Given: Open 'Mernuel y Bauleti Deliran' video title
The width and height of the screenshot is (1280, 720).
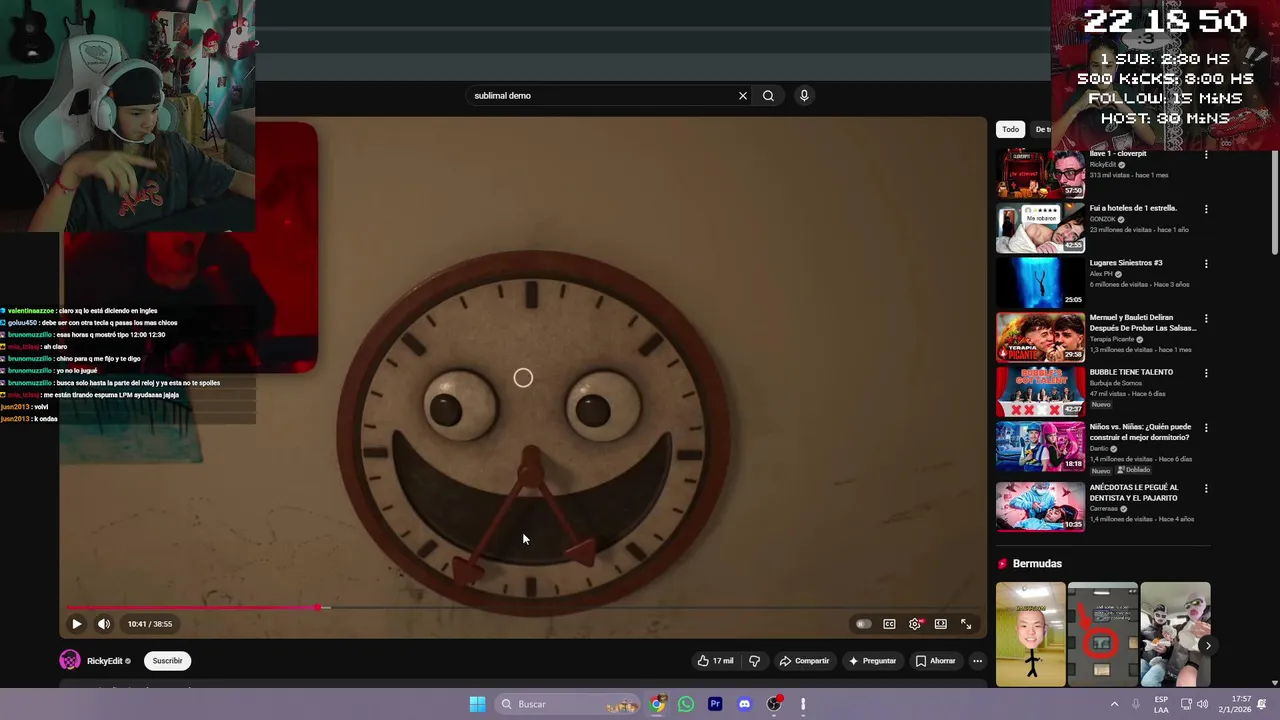Looking at the screenshot, I should (x=1142, y=323).
